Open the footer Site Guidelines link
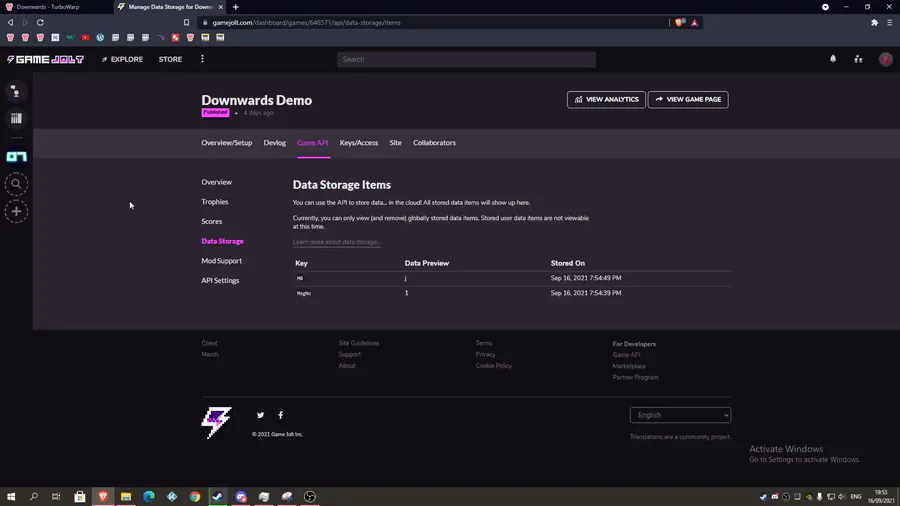This screenshot has height=506, width=900. coord(359,343)
